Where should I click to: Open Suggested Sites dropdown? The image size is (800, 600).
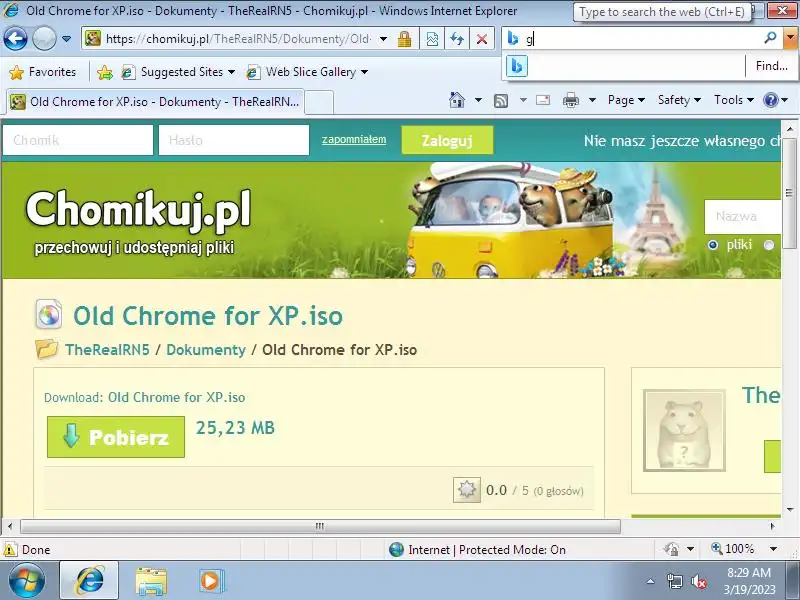179,72
